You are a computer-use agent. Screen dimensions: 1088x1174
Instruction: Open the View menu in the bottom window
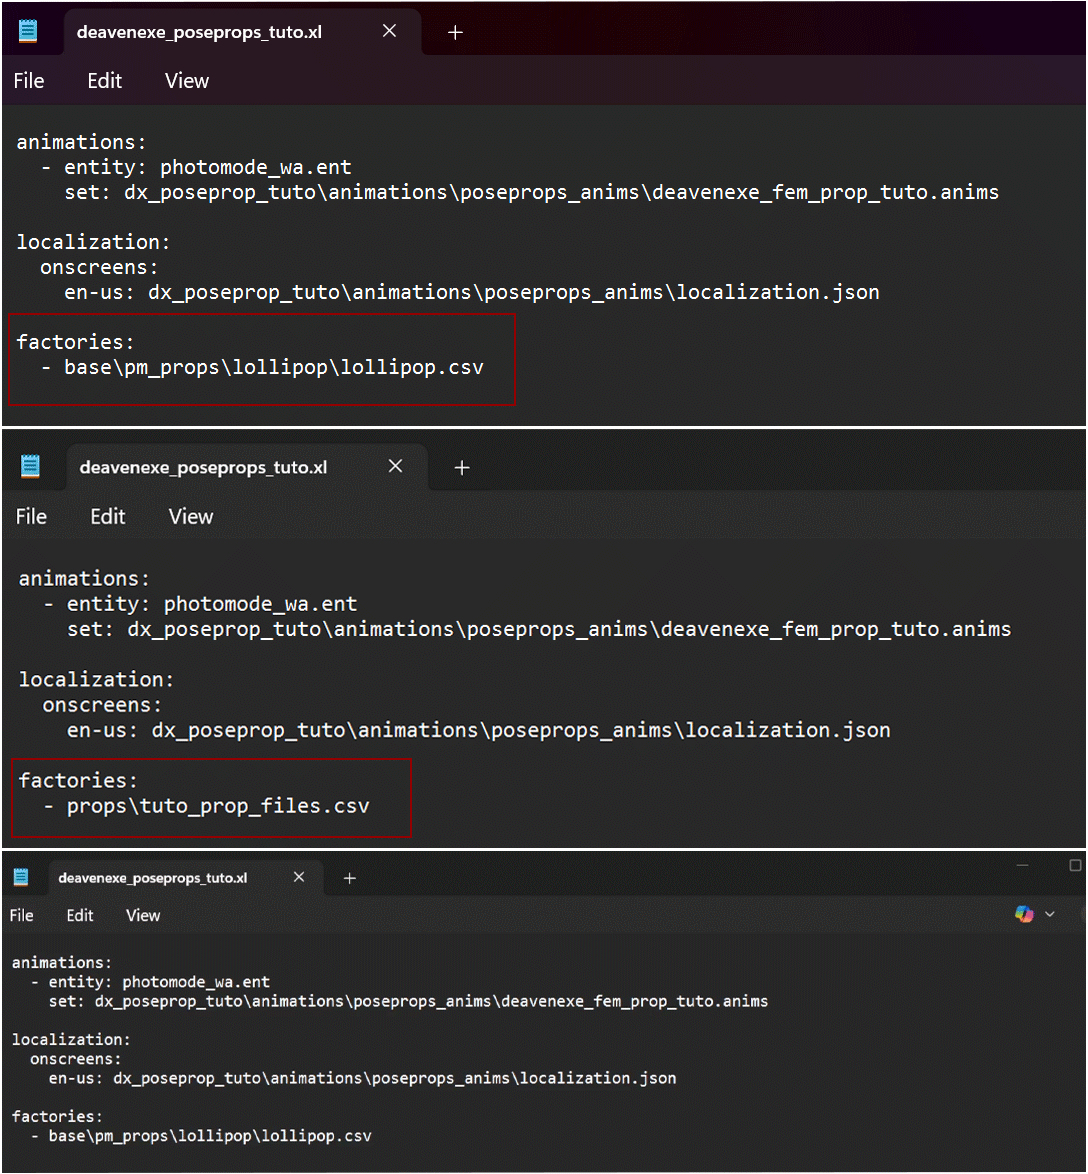143,915
